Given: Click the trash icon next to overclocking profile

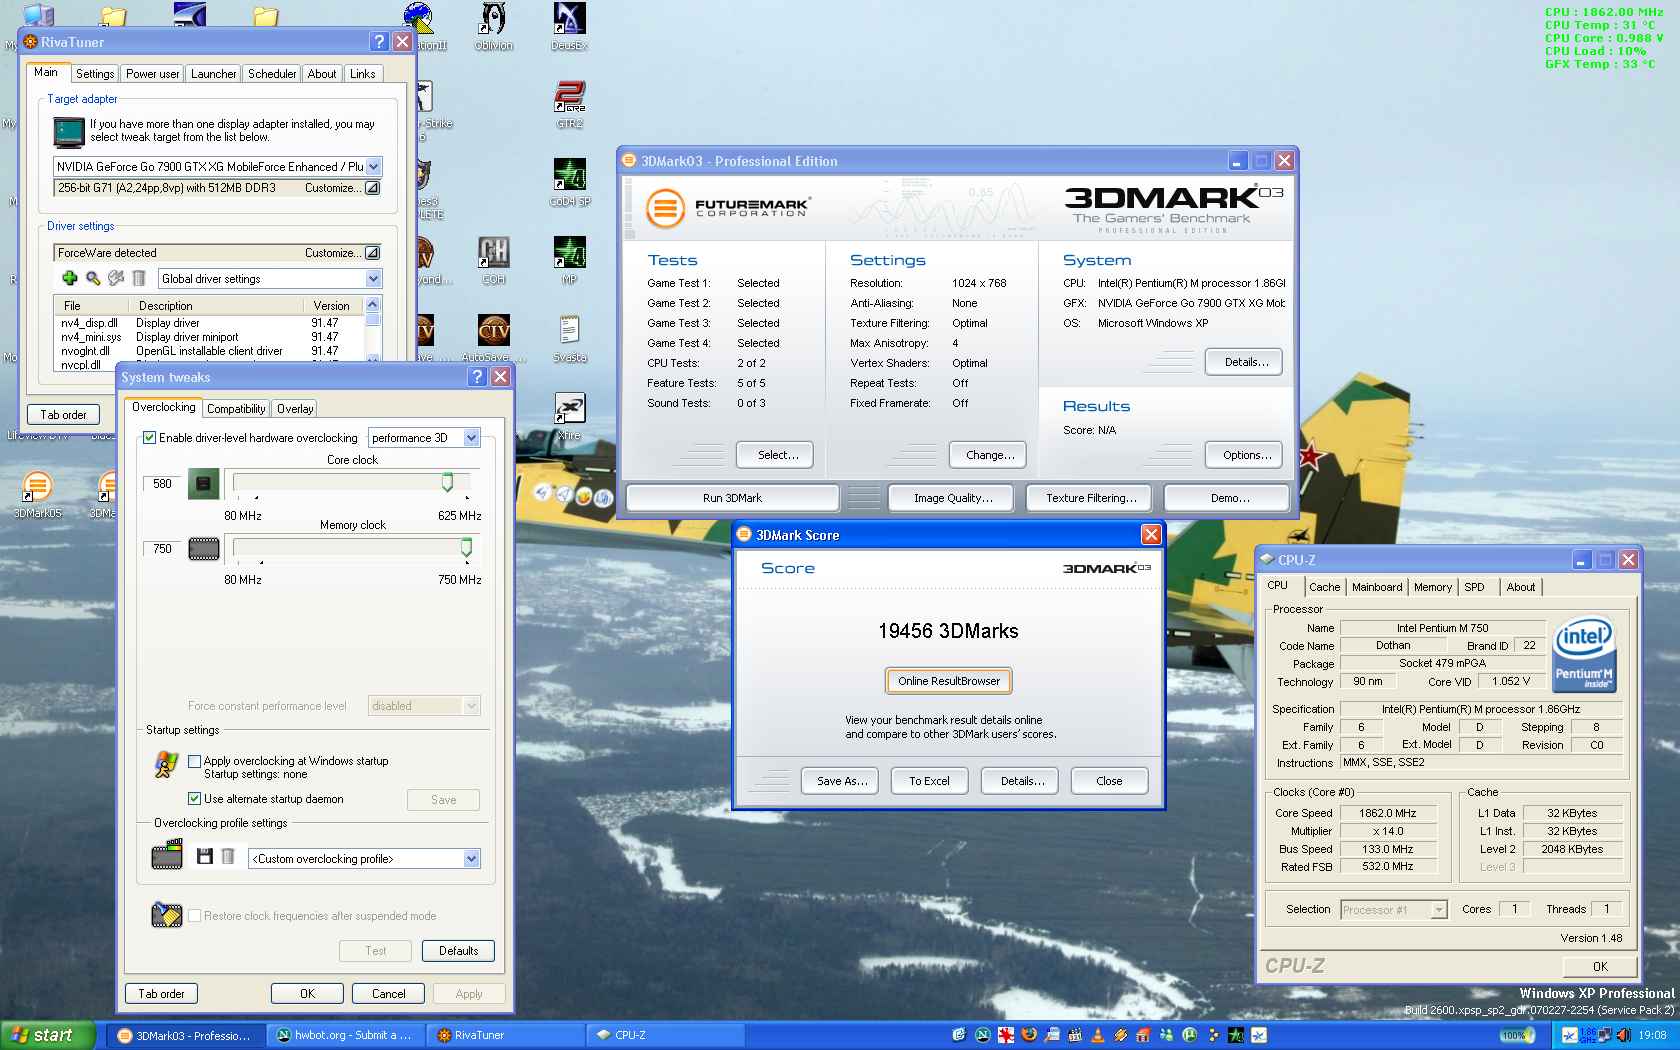Looking at the screenshot, I should [228, 857].
